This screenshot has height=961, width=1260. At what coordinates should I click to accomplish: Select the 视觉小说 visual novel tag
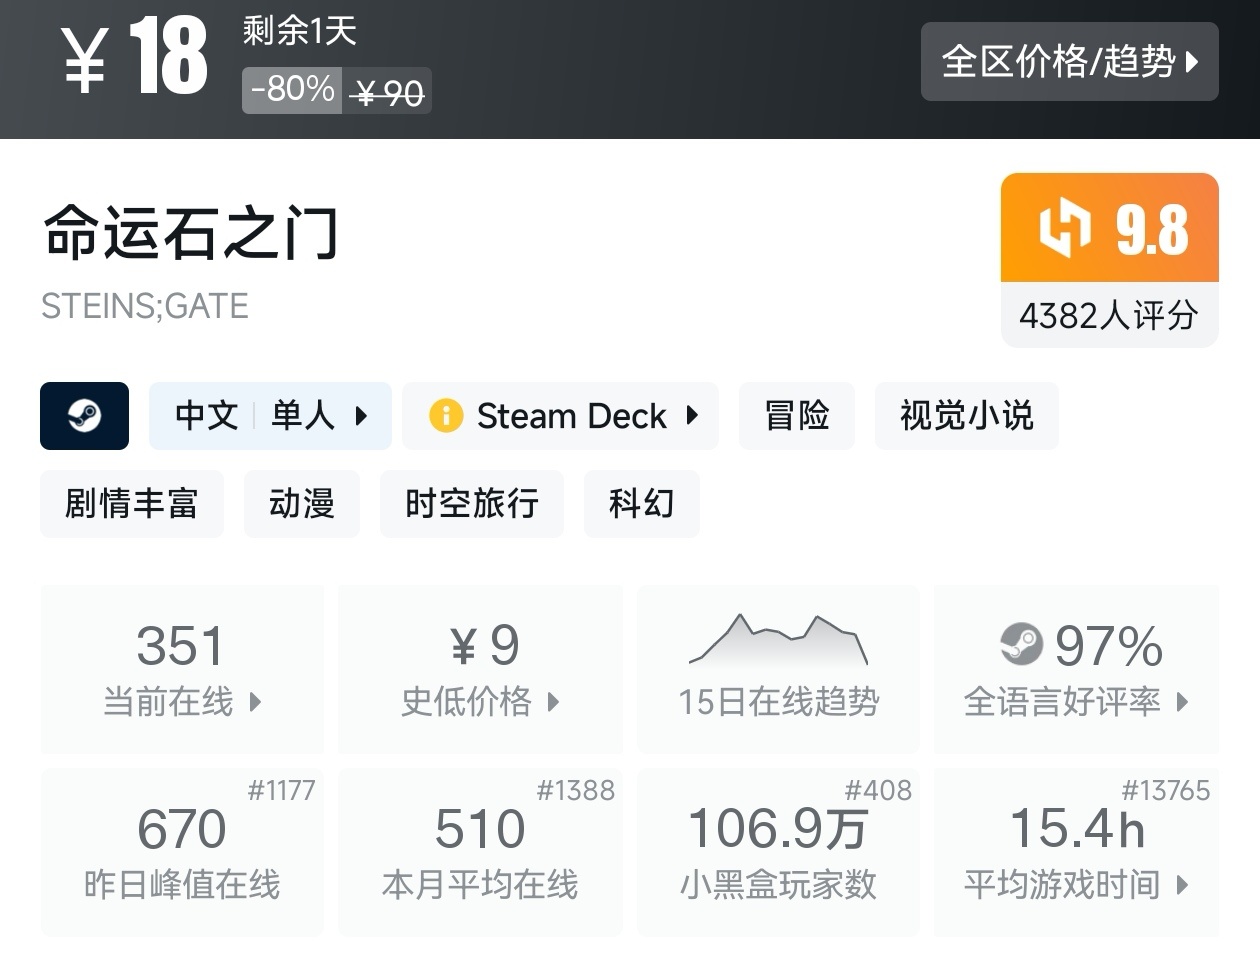point(966,416)
